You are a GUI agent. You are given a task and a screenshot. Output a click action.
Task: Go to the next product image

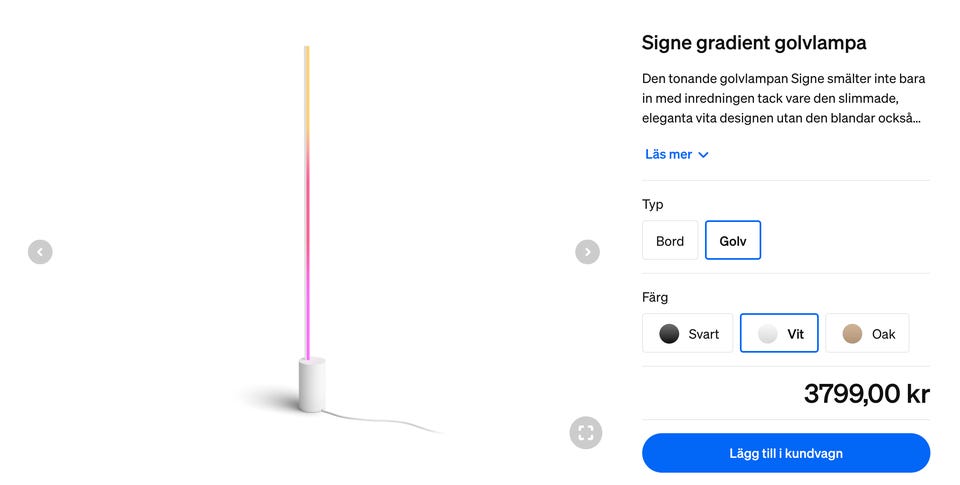click(x=587, y=252)
